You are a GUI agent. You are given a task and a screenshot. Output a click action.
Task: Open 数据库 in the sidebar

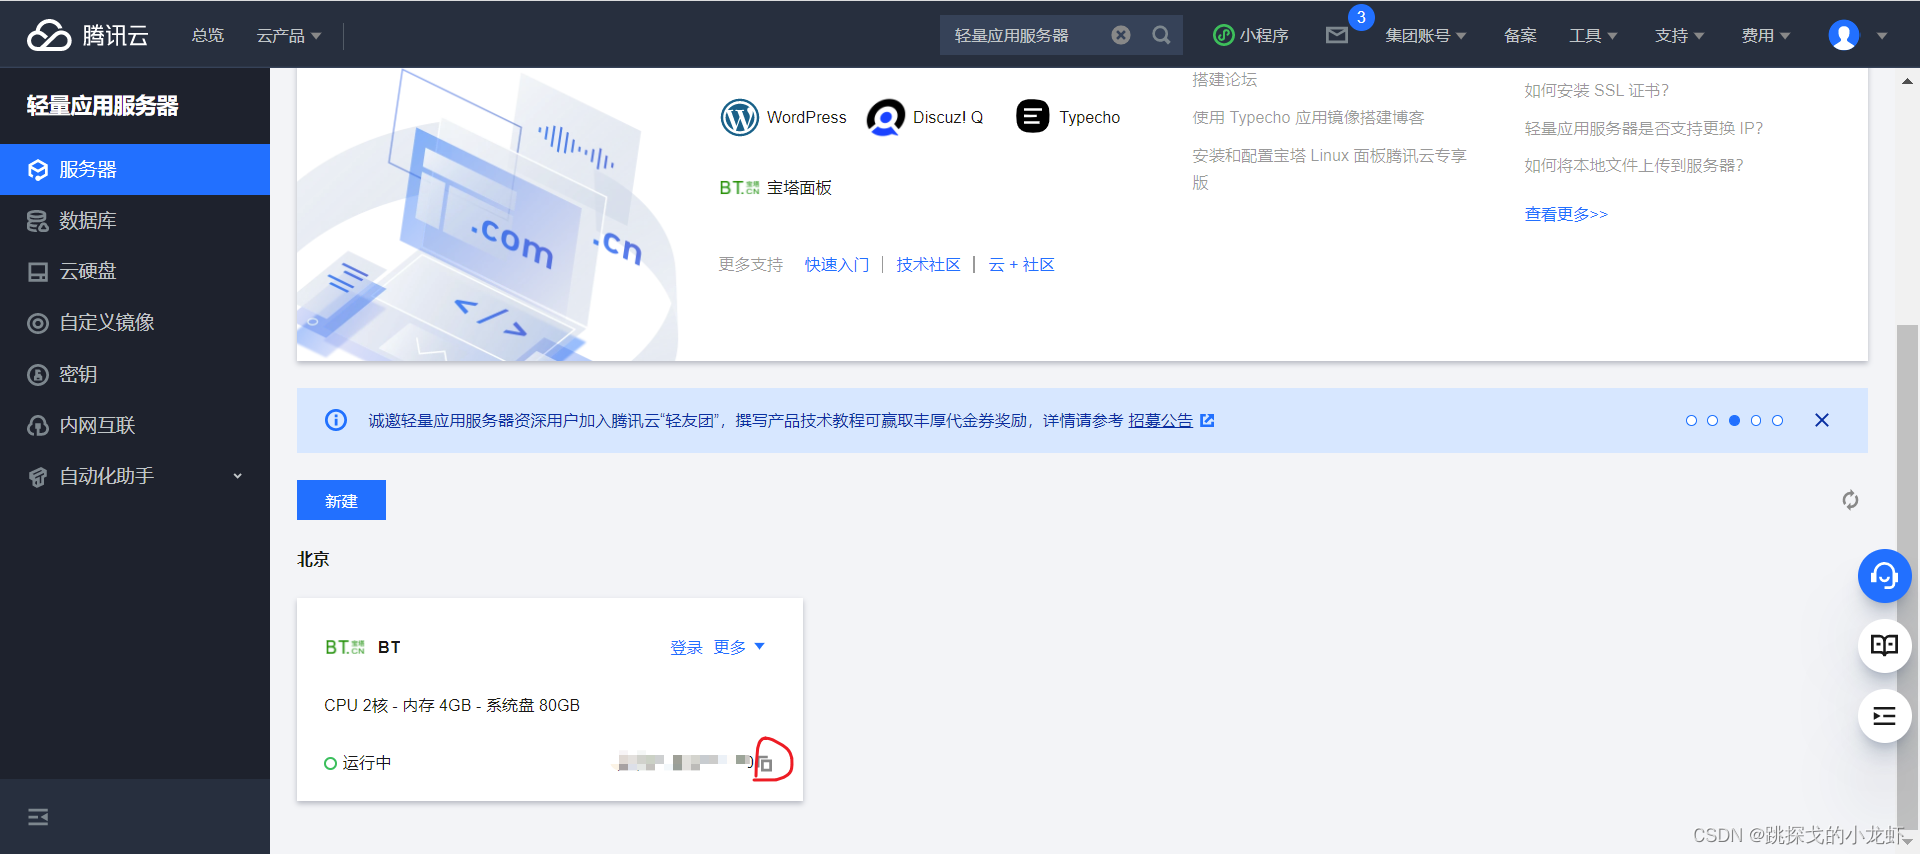[135, 220]
